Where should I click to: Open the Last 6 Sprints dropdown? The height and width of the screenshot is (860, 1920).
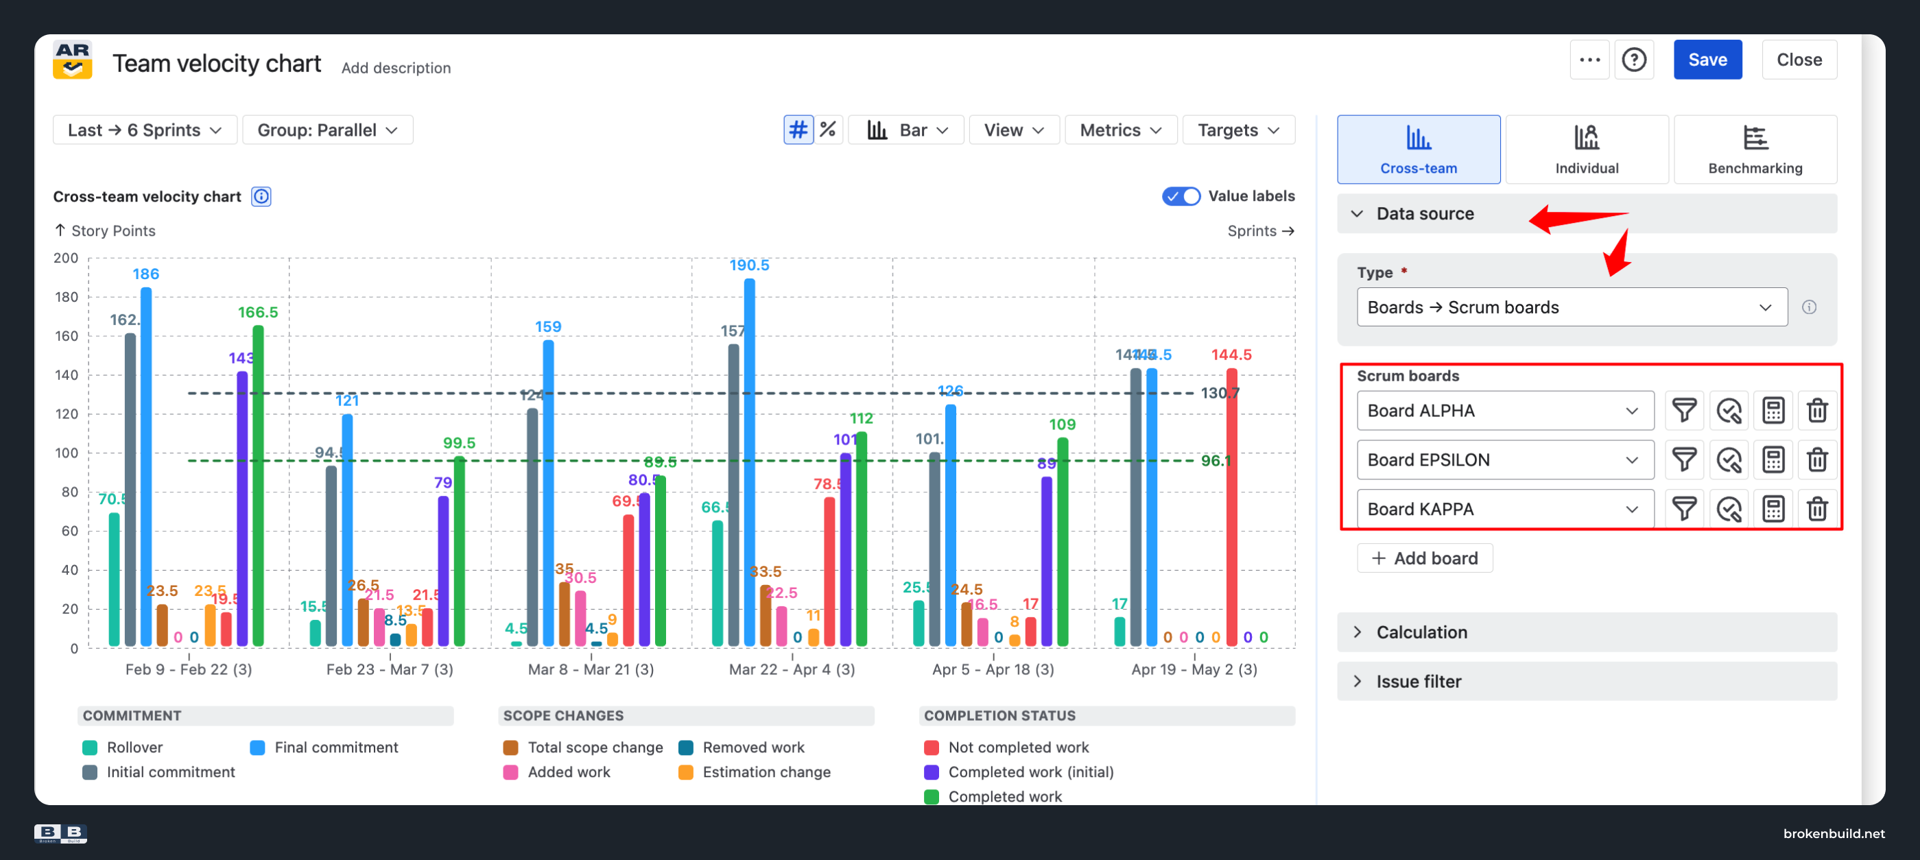point(145,130)
